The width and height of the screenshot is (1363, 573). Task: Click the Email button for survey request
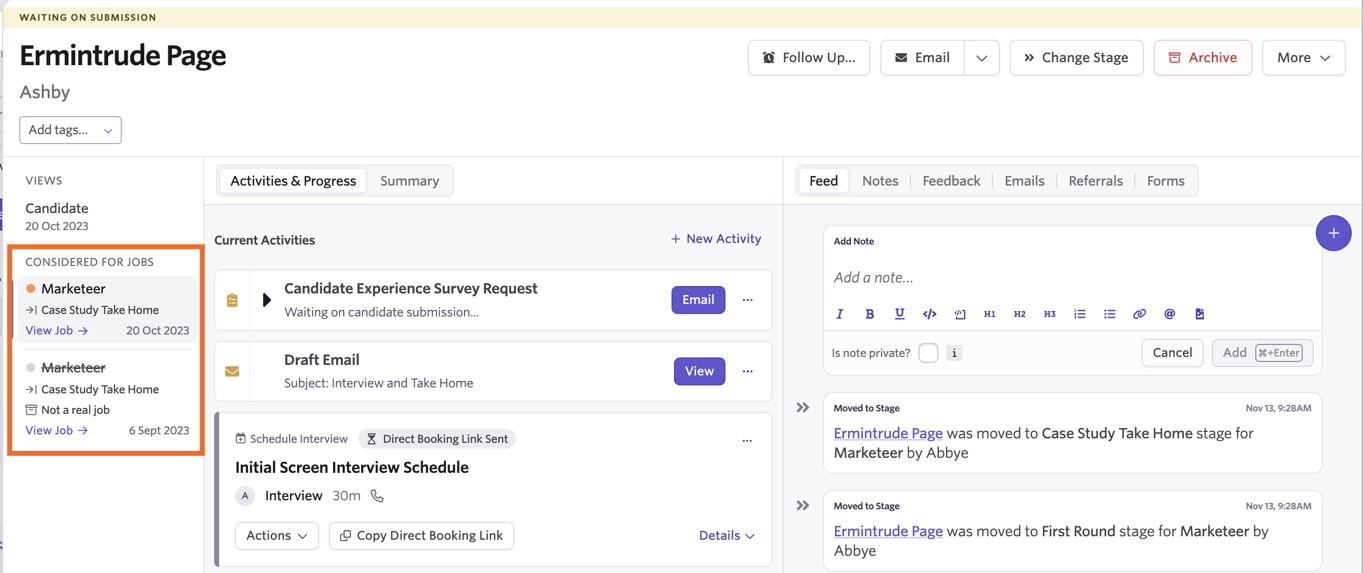(698, 300)
